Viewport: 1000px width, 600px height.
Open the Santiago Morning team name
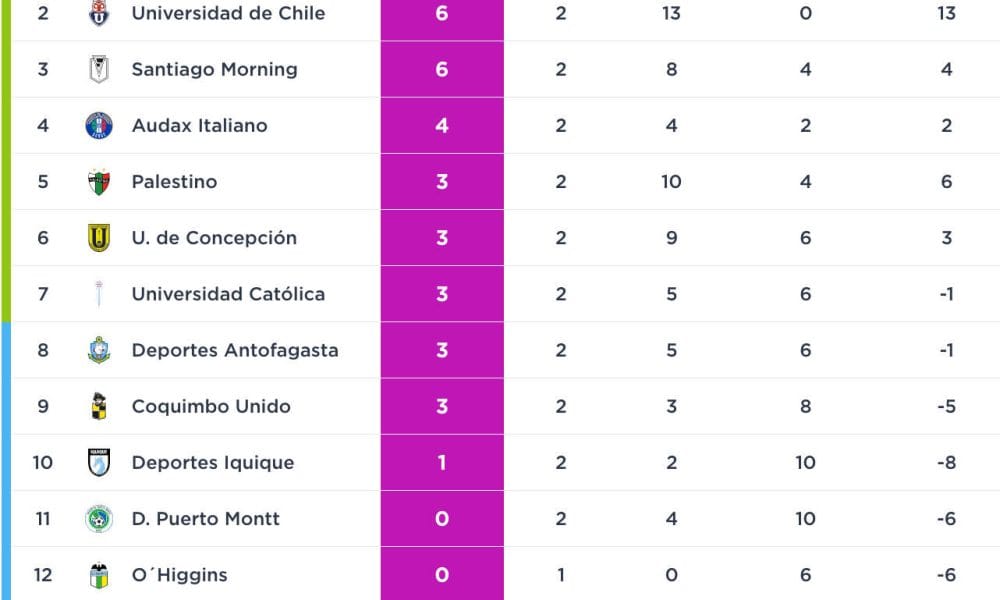pos(214,70)
